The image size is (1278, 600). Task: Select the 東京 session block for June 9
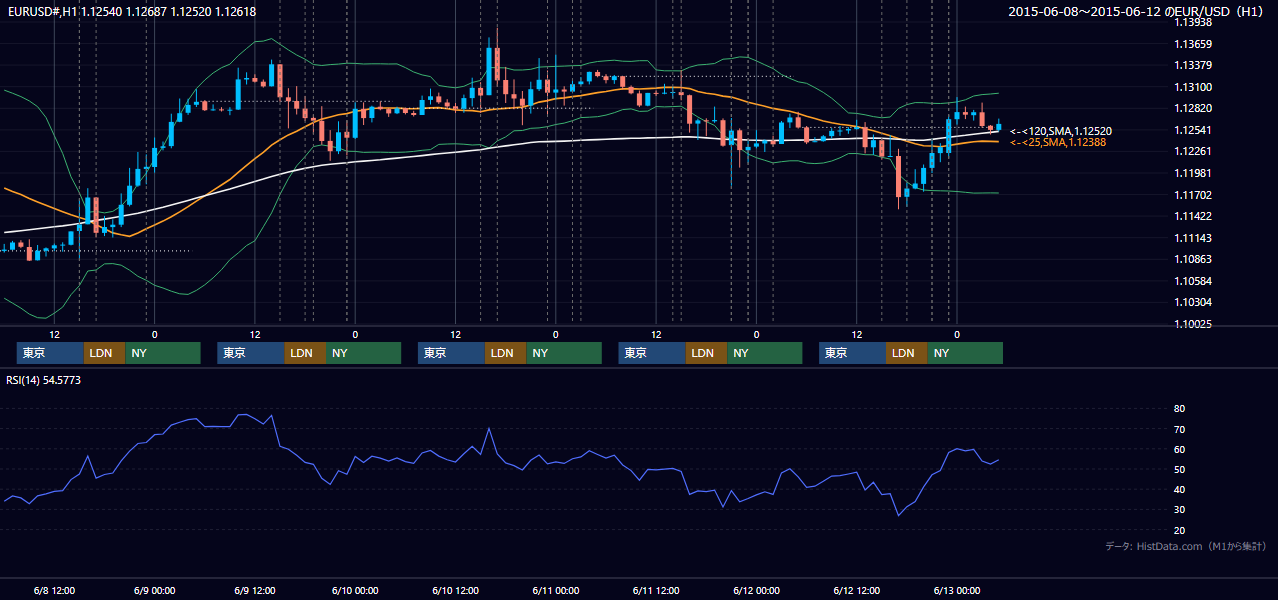(x=251, y=353)
